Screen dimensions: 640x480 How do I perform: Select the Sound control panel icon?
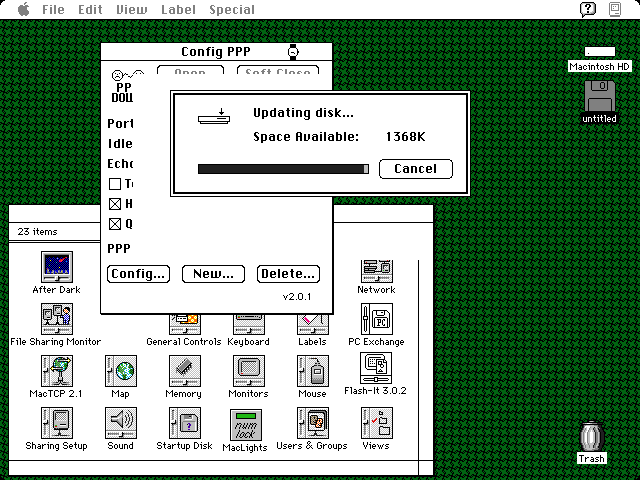[x=121, y=422]
